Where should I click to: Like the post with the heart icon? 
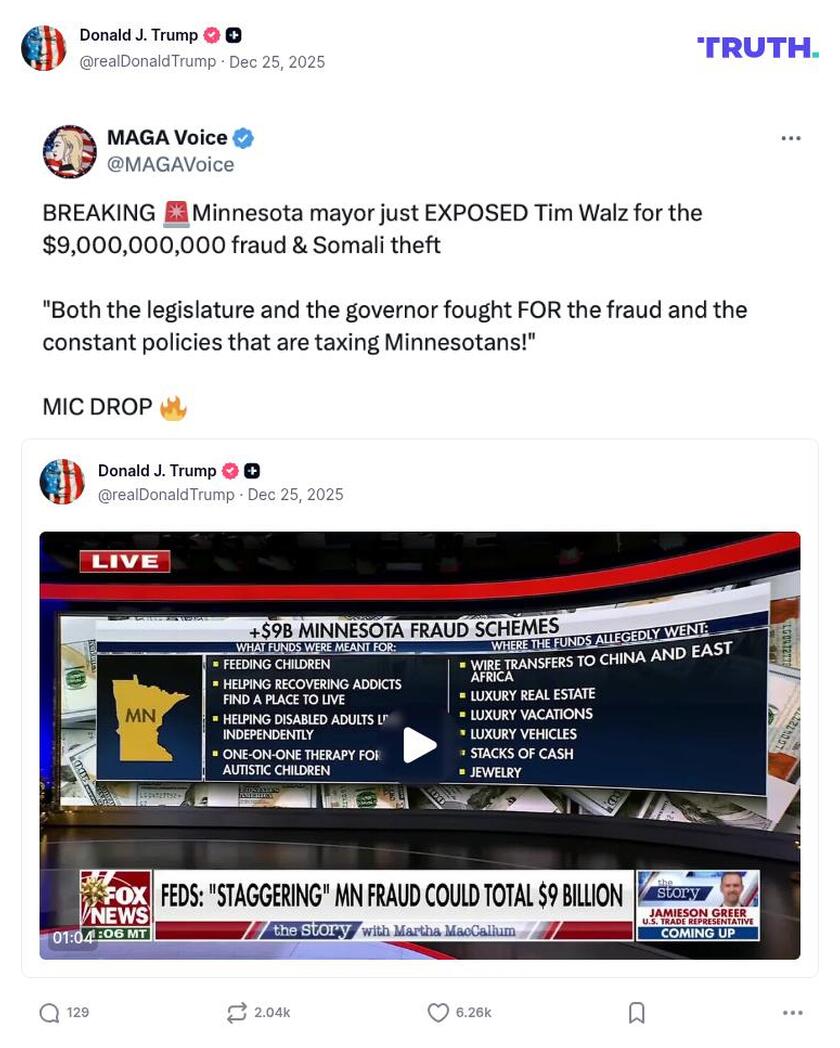[438, 1013]
